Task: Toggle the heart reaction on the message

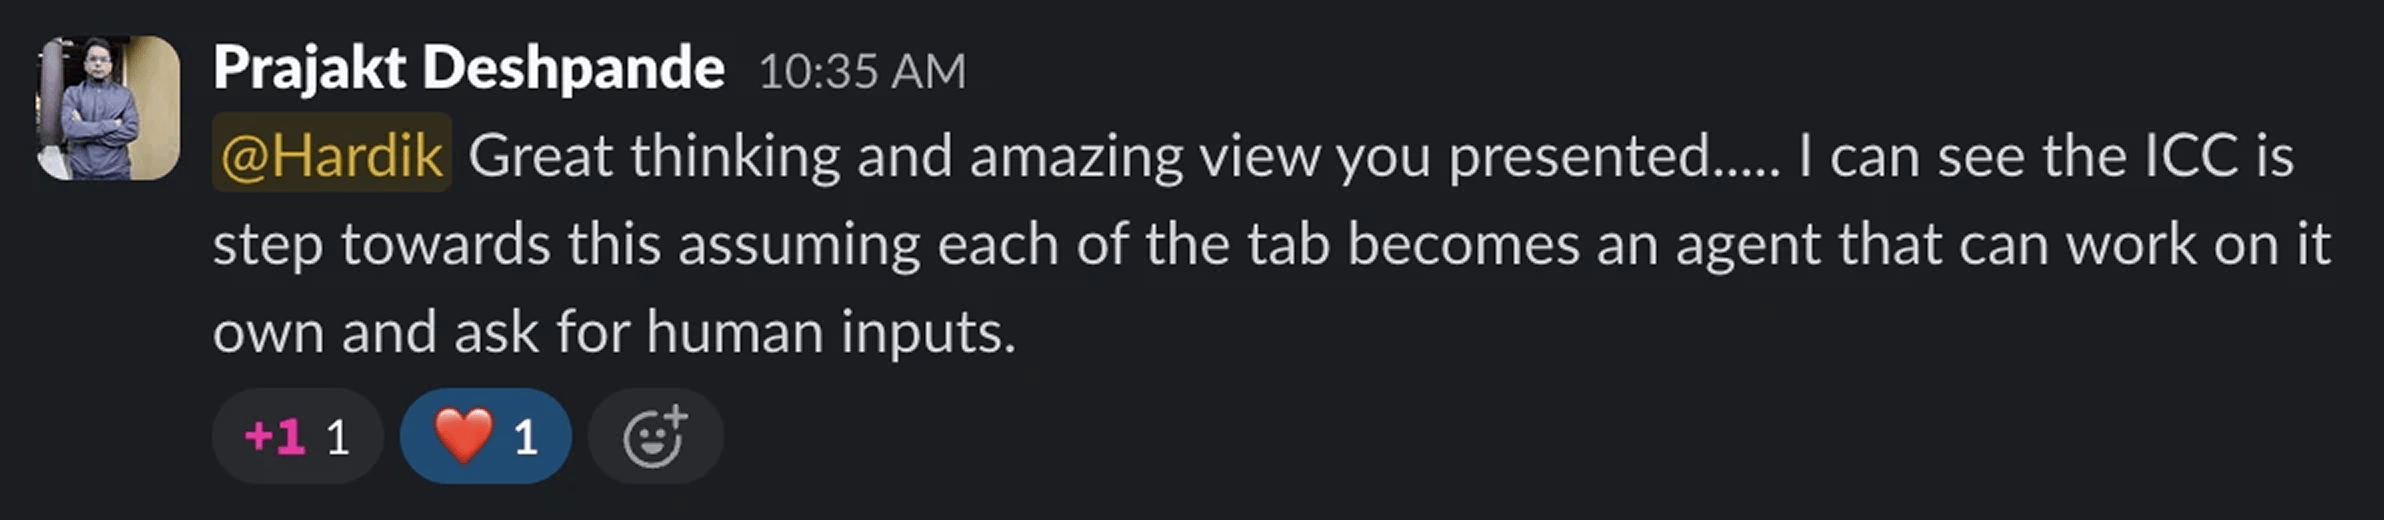Action: (x=486, y=437)
